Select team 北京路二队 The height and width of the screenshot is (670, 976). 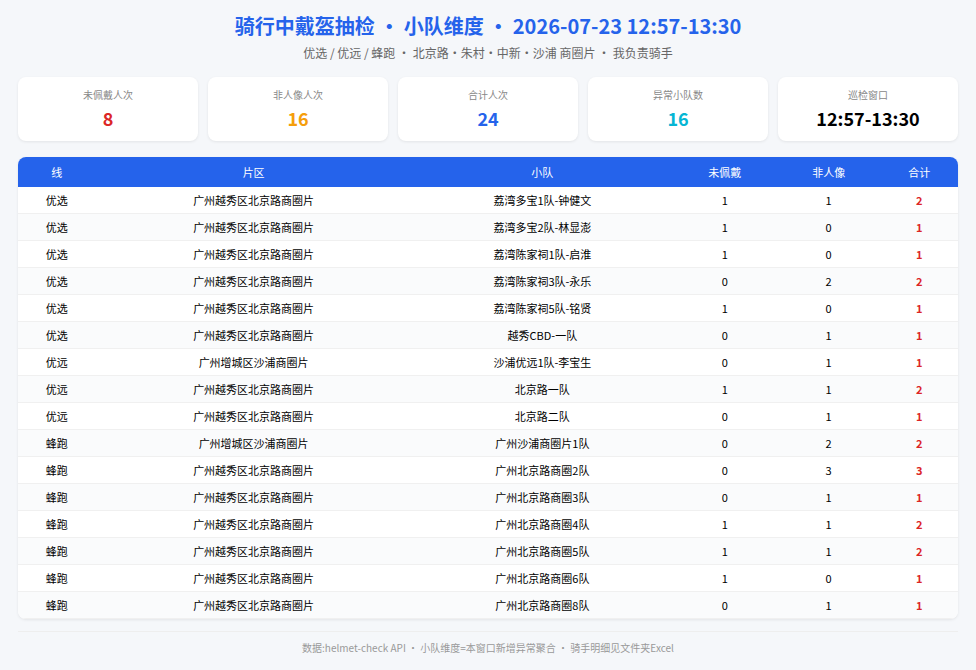542,417
